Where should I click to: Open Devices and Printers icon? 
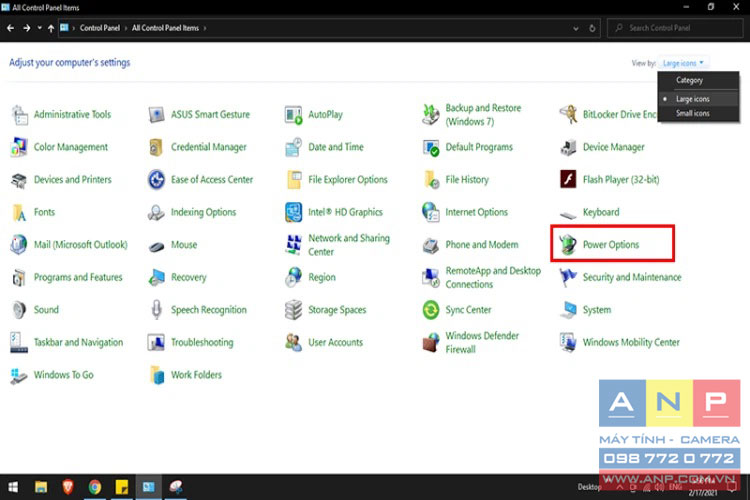click(19, 180)
